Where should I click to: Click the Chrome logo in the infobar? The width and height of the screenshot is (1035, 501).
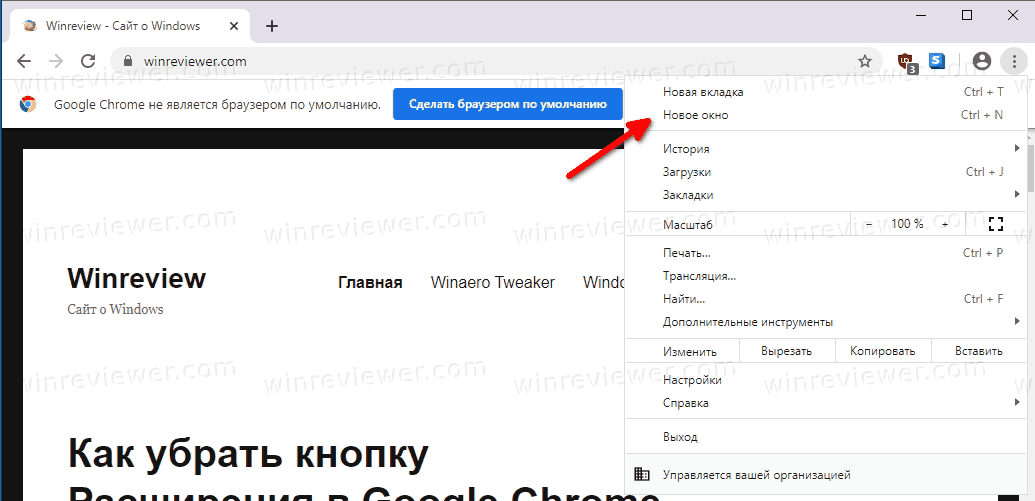coord(28,104)
